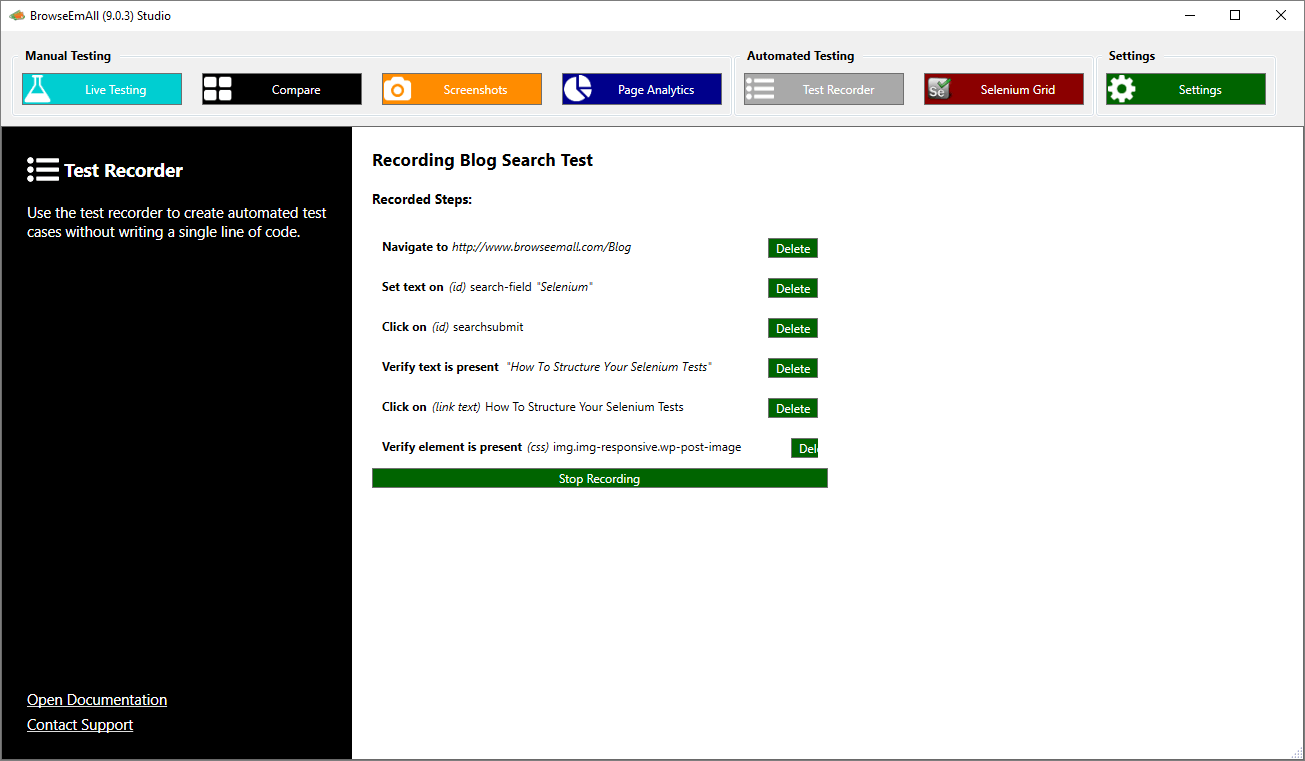Viewport: 1305px width, 761px height.
Task: Click the Selenium Grid Se icon
Action: (x=938, y=89)
